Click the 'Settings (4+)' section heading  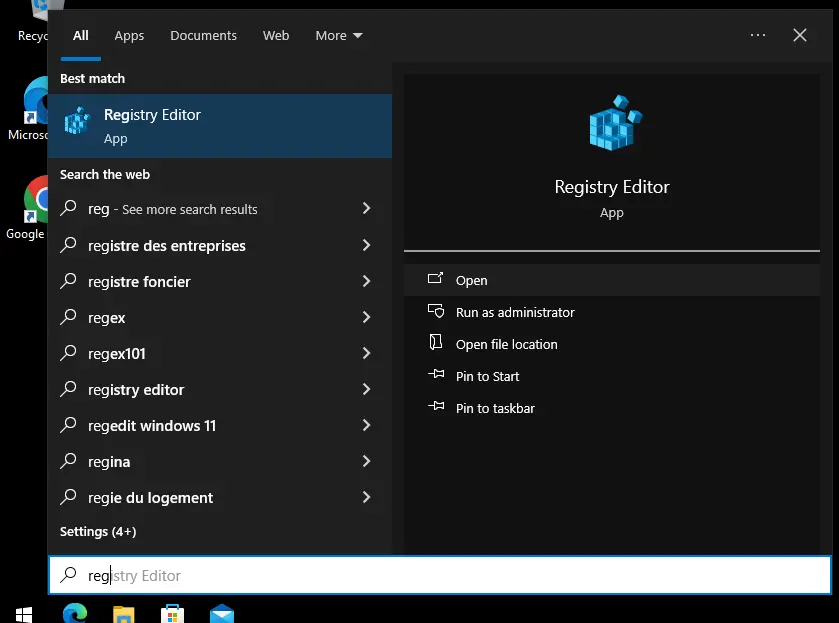pyautogui.click(x=98, y=531)
